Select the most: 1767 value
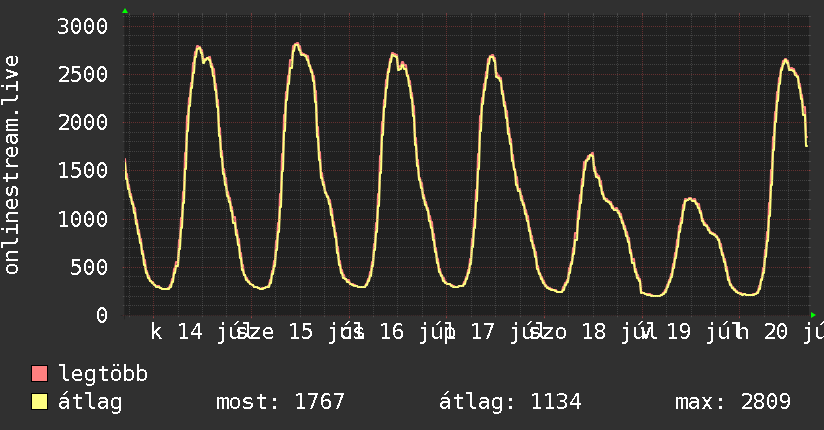Viewport: 824px width, 430px height. [x=280, y=402]
